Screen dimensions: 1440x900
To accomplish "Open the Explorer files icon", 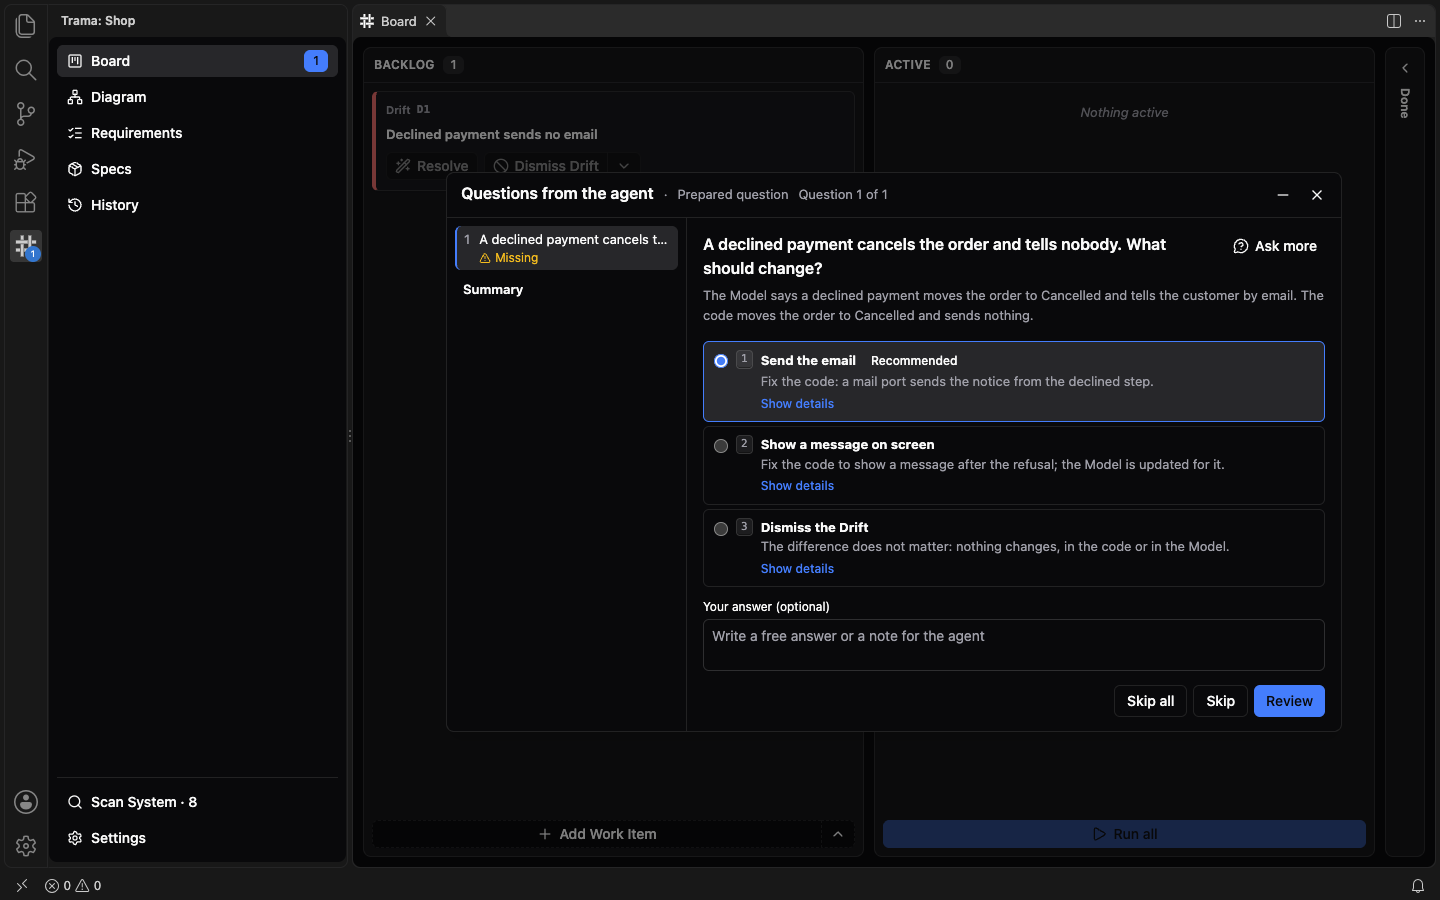I will click(x=26, y=25).
